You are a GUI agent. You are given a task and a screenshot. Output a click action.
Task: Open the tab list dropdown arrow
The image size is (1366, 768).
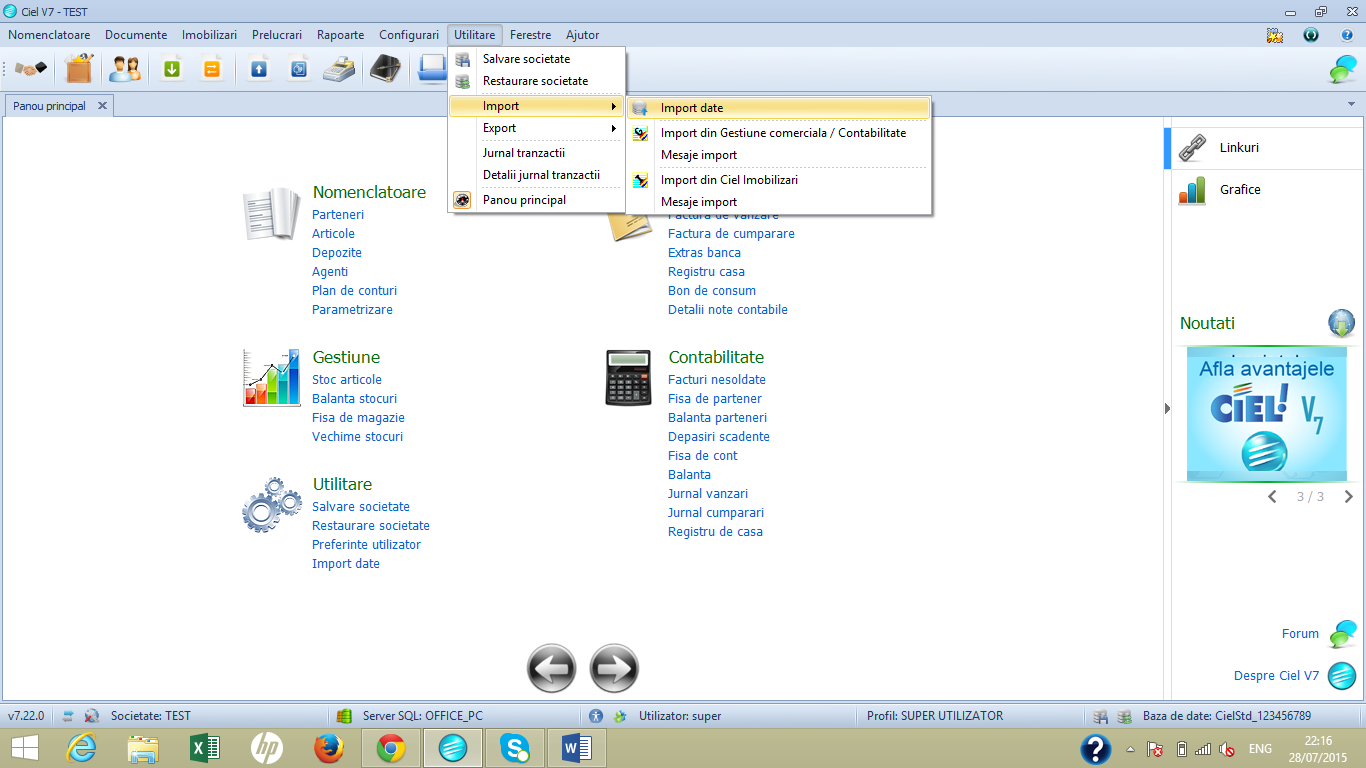(1352, 104)
